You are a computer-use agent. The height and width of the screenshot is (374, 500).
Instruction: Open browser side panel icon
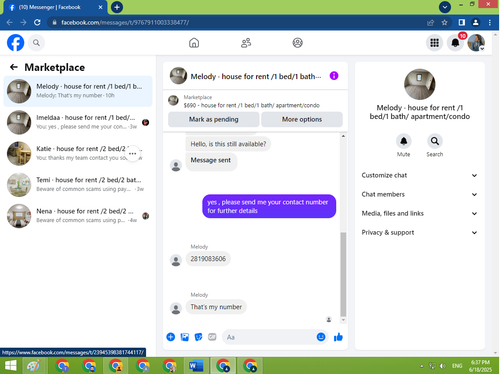(x=462, y=22)
